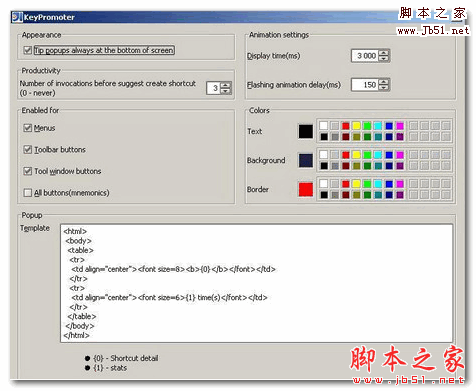476x391 pixels.
Task: Click the "</body>" line in the template
Action: 80,326
